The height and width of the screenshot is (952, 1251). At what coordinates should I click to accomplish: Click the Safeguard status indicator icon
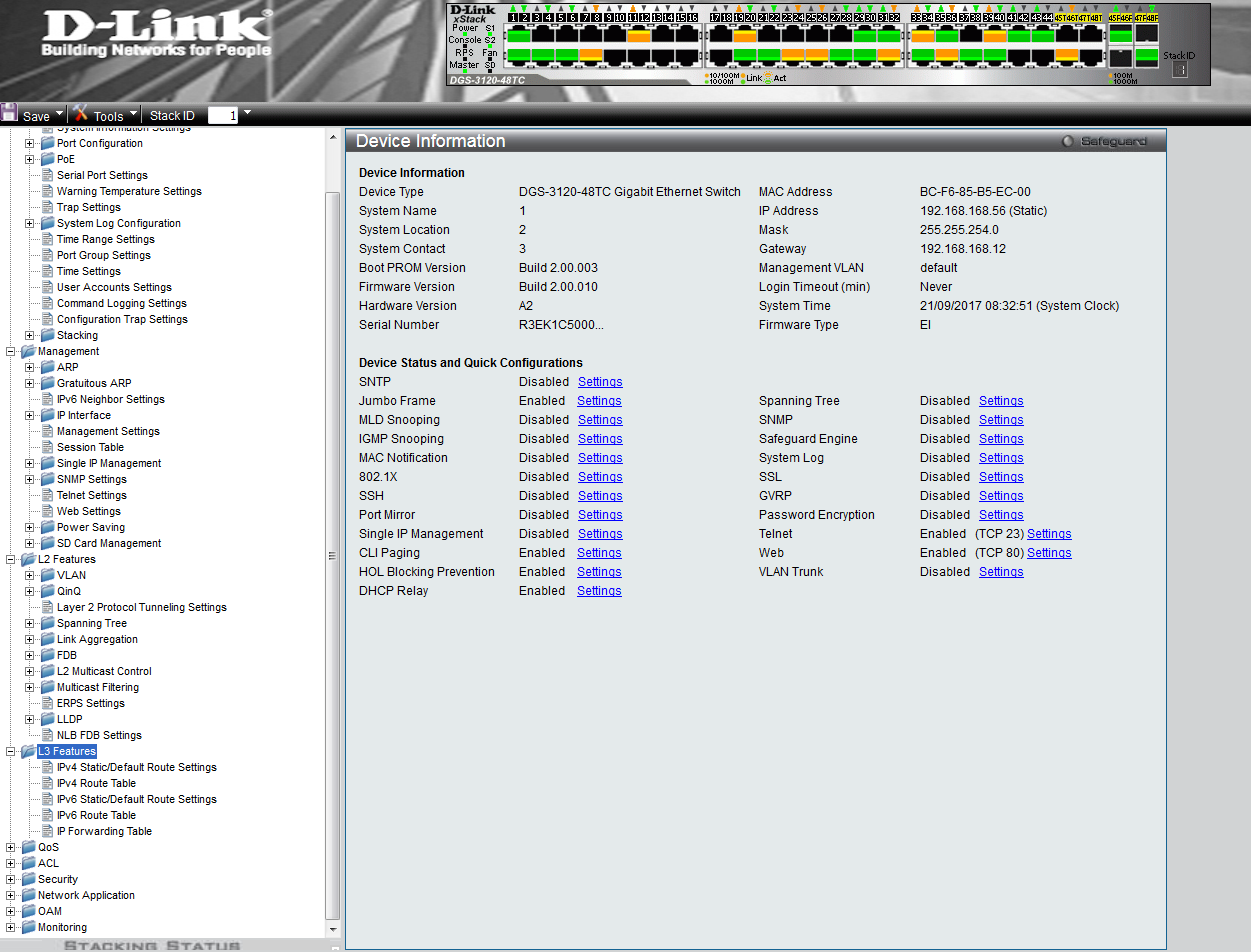[x=1067, y=142]
